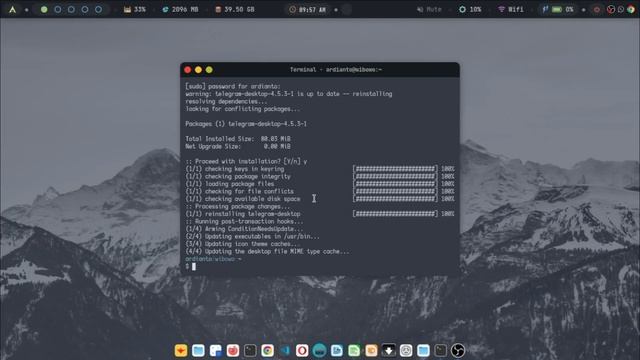
Task: Launch Chrome from the dock
Action: (267, 350)
